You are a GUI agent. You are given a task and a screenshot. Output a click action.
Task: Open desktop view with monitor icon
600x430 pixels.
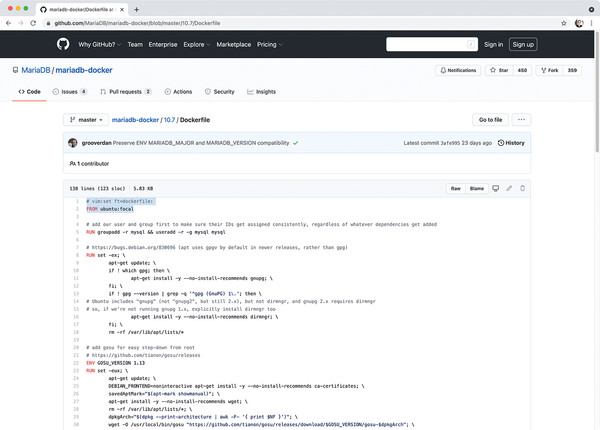[496, 188]
